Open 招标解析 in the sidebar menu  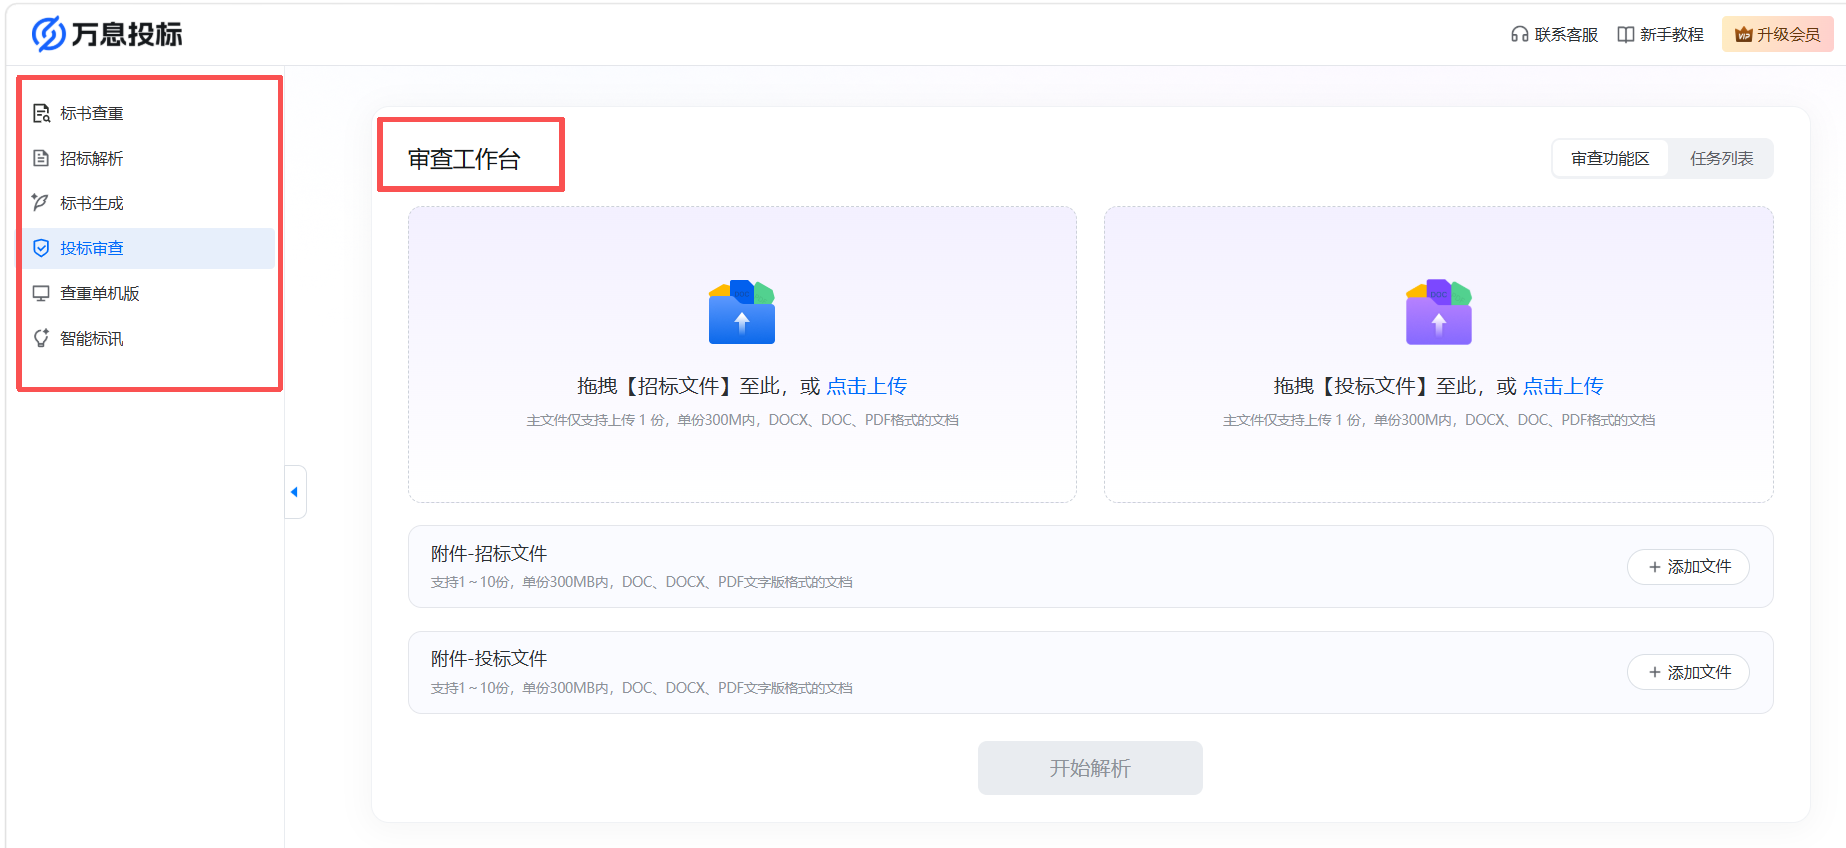(148, 158)
